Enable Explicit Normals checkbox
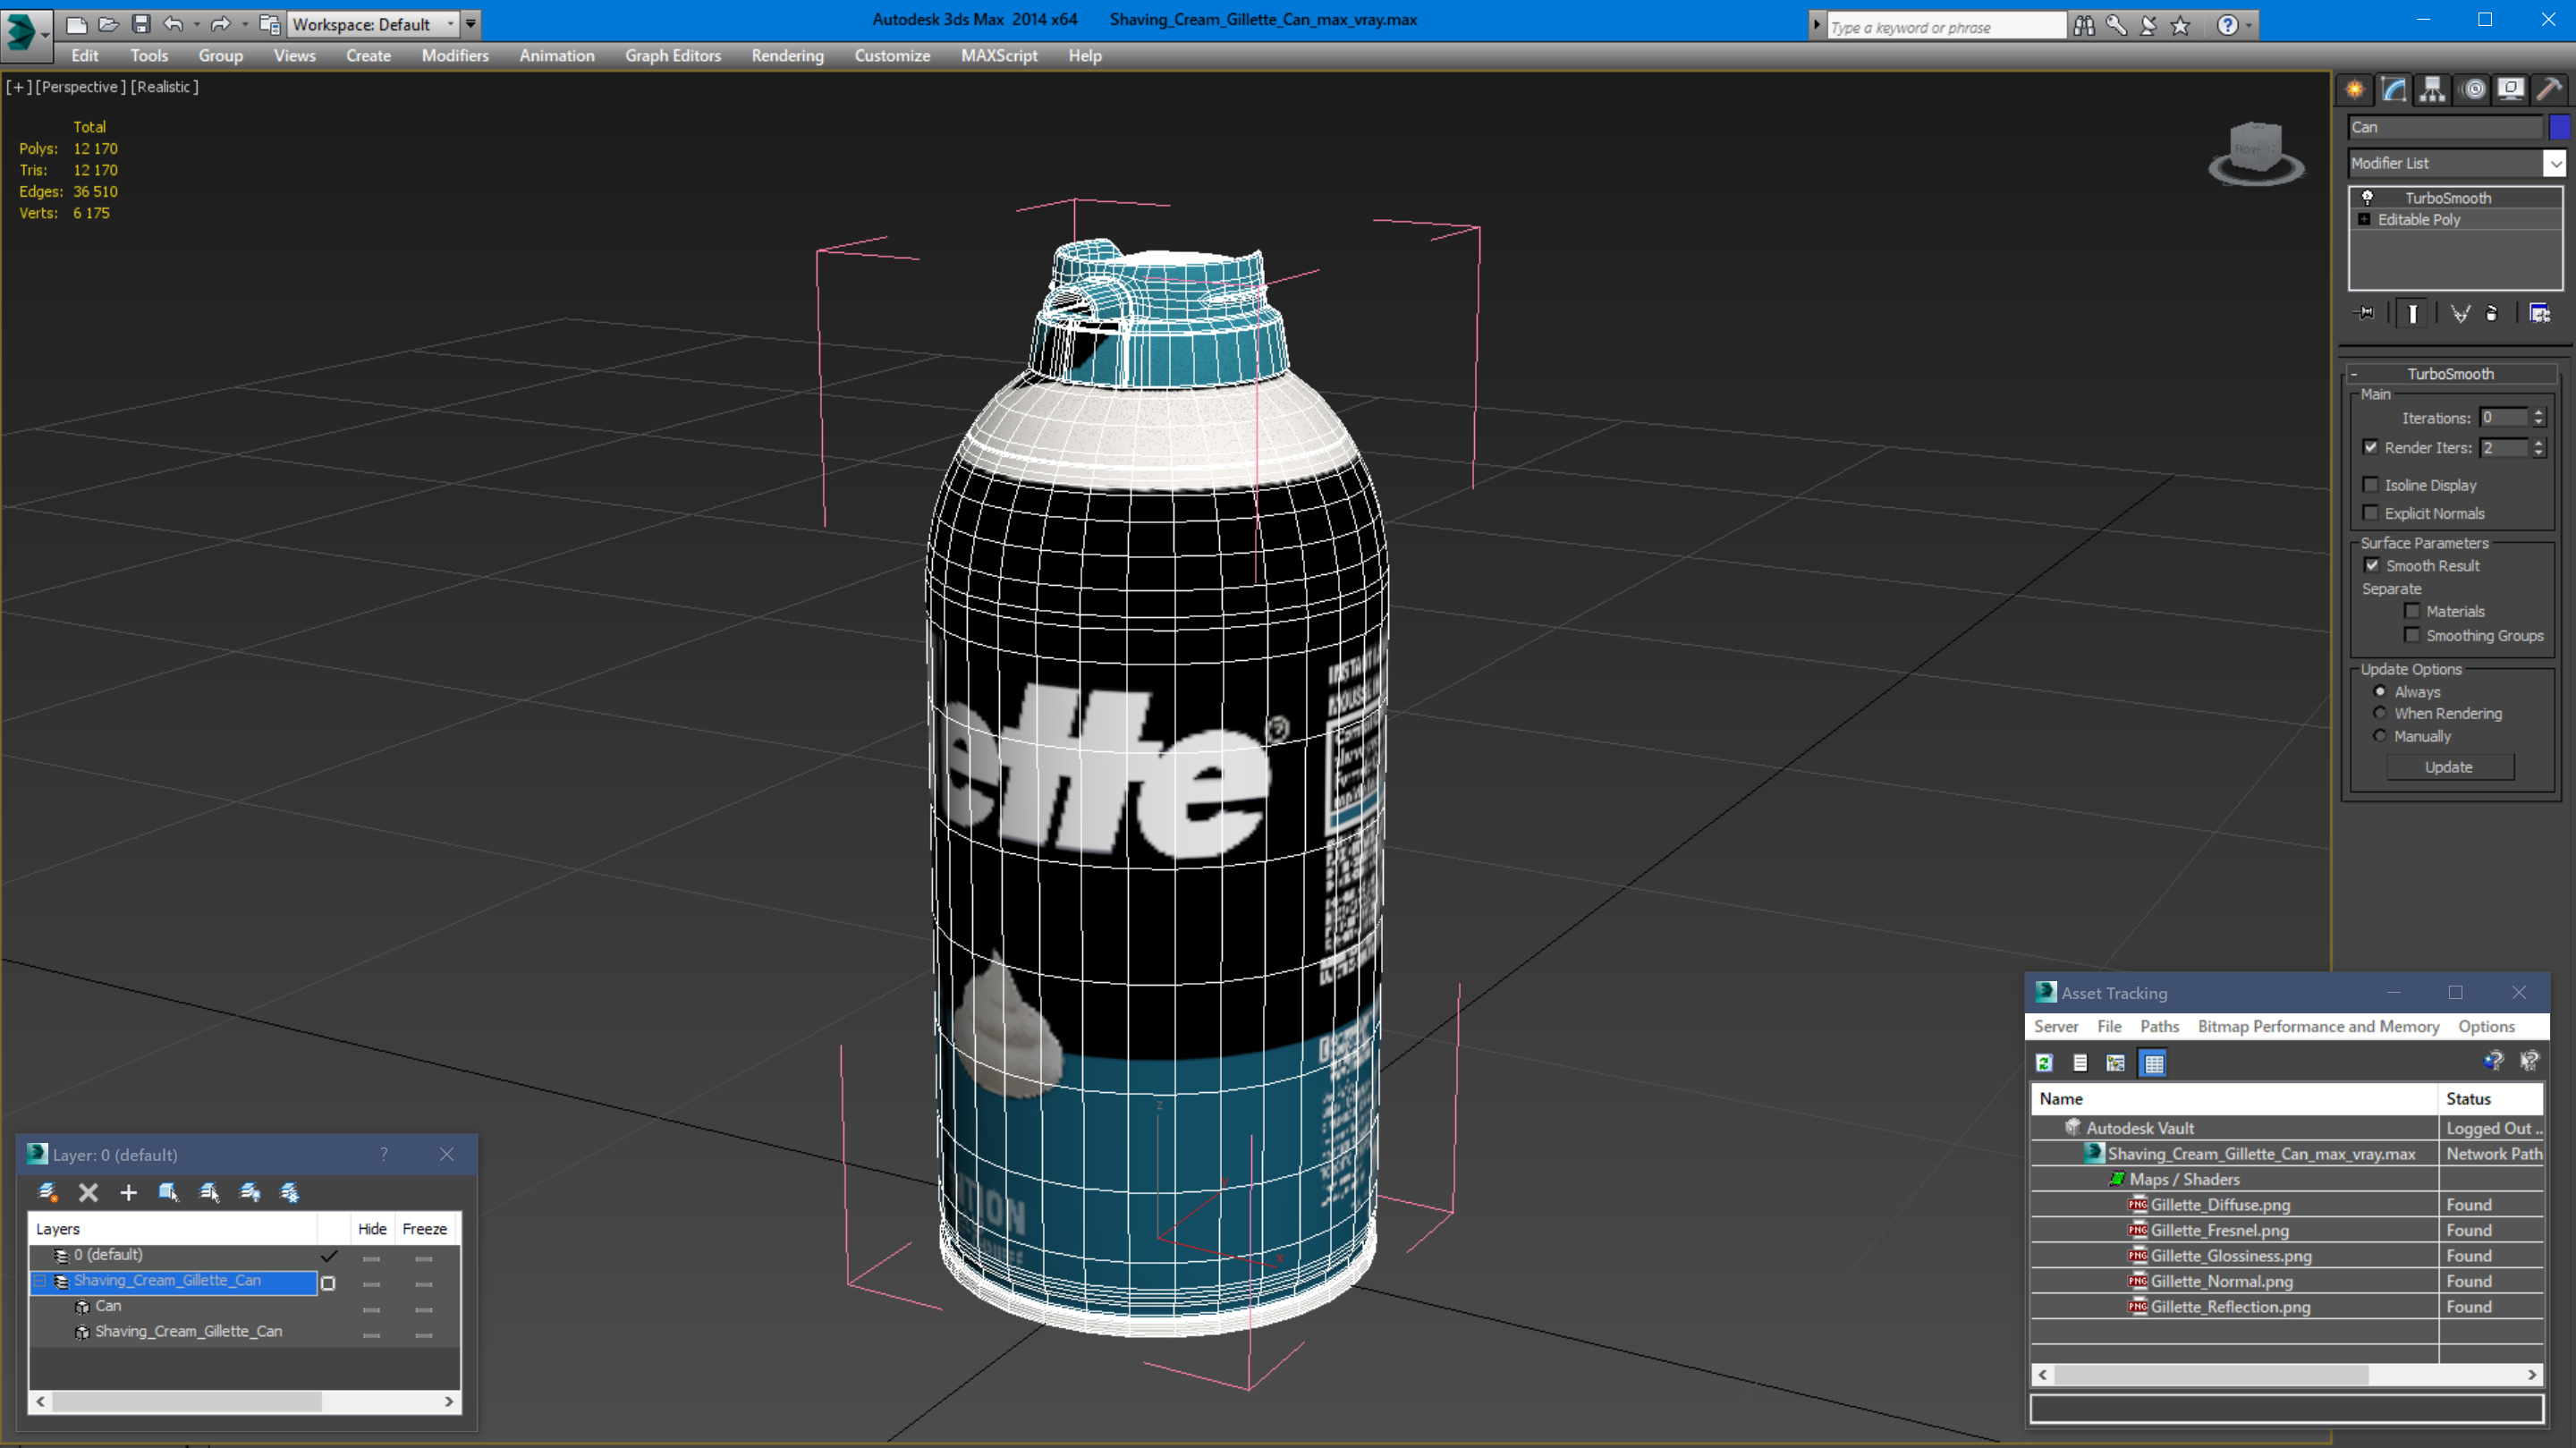 (2370, 513)
